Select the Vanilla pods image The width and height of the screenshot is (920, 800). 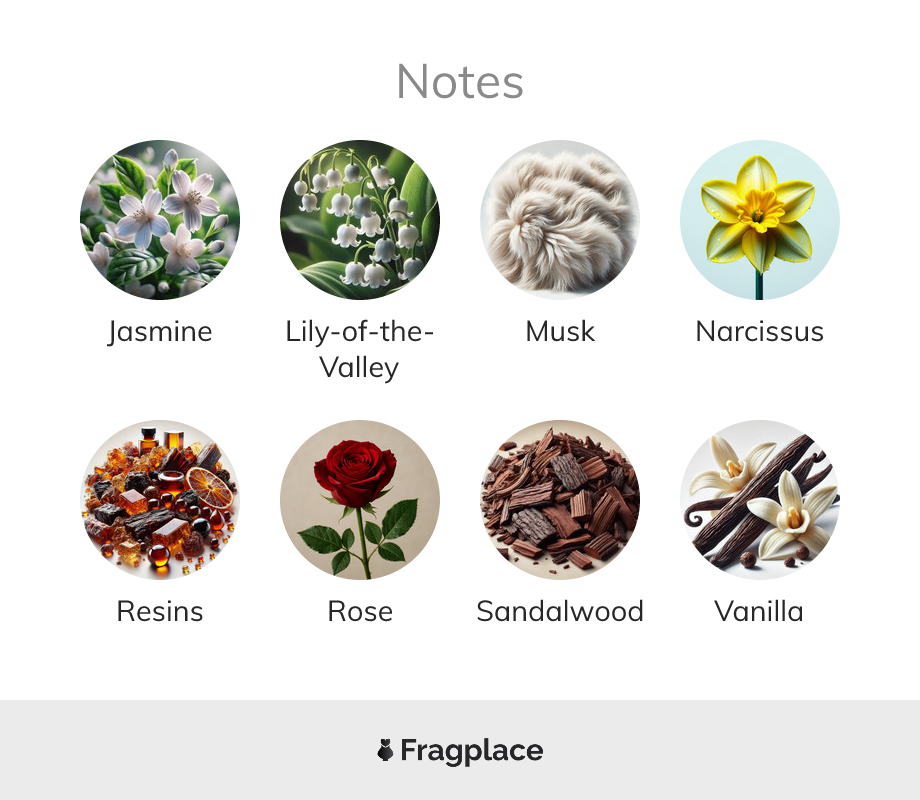coord(760,499)
